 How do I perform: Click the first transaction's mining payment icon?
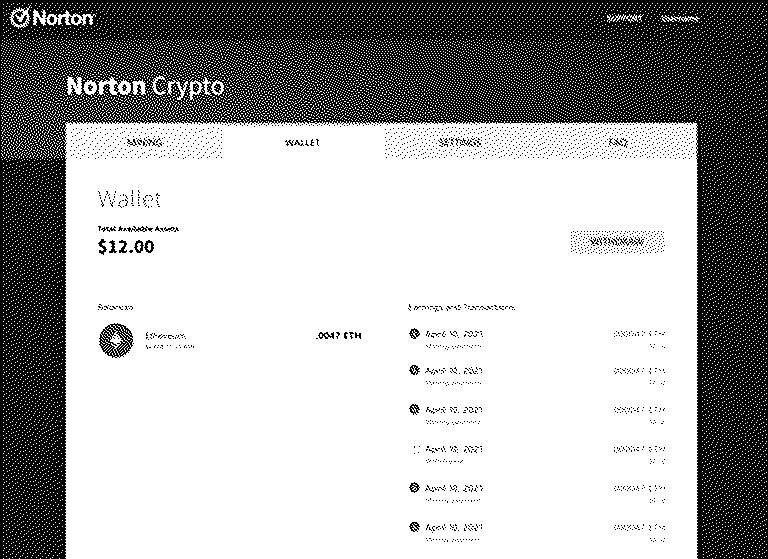pyautogui.click(x=414, y=334)
